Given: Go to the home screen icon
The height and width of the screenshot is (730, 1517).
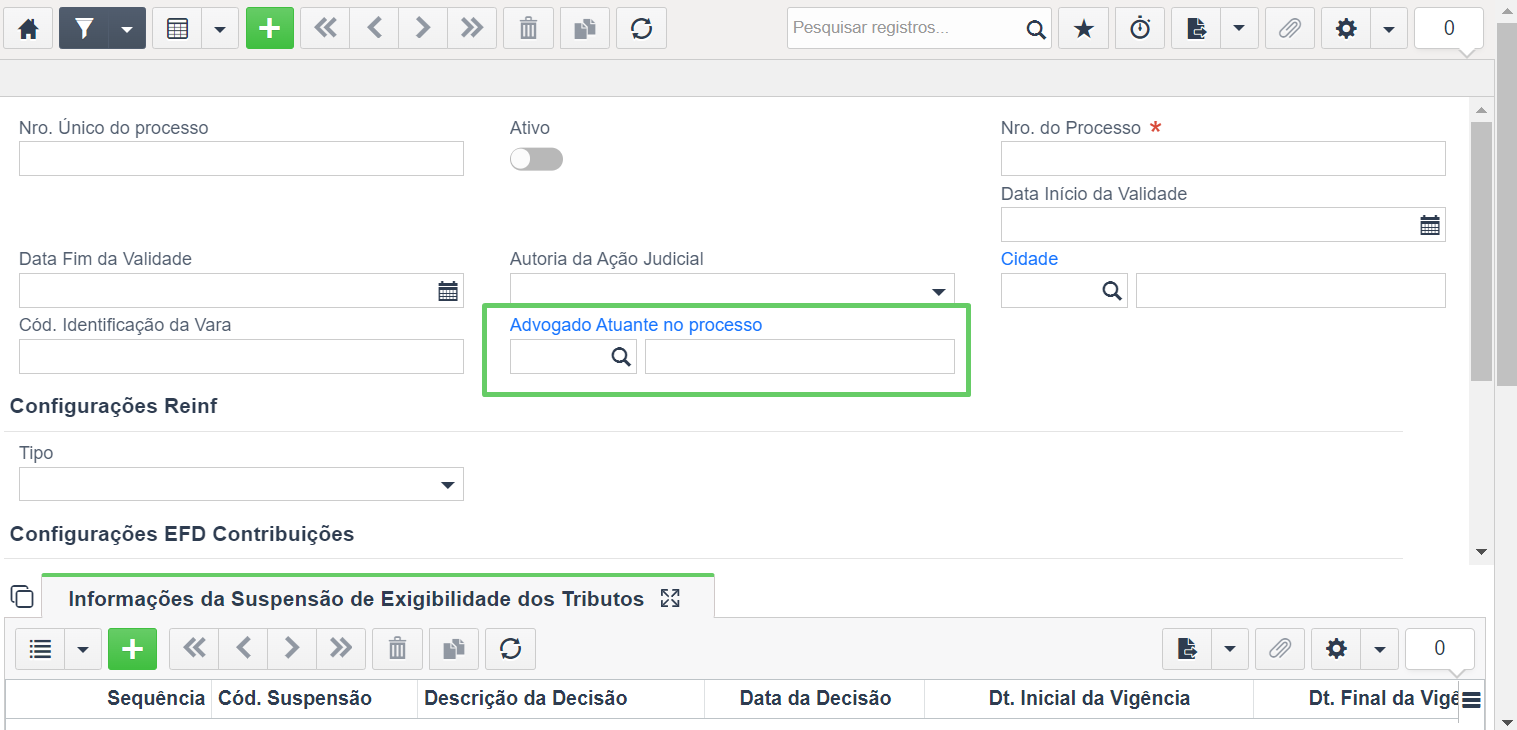Looking at the screenshot, I should pyautogui.click(x=29, y=28).
